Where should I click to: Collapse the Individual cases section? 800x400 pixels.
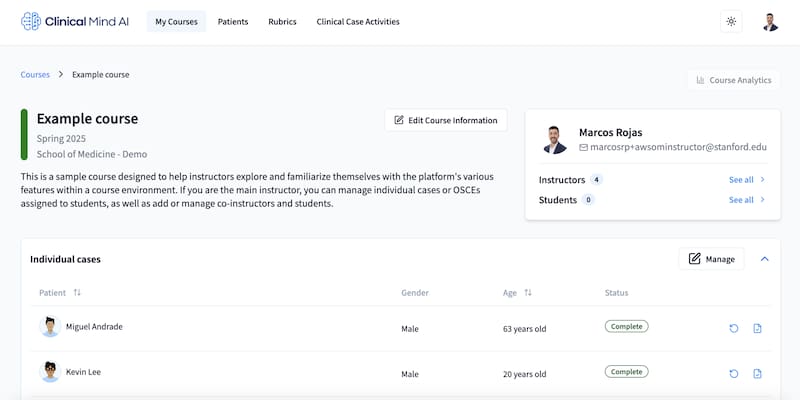[765, 259]
